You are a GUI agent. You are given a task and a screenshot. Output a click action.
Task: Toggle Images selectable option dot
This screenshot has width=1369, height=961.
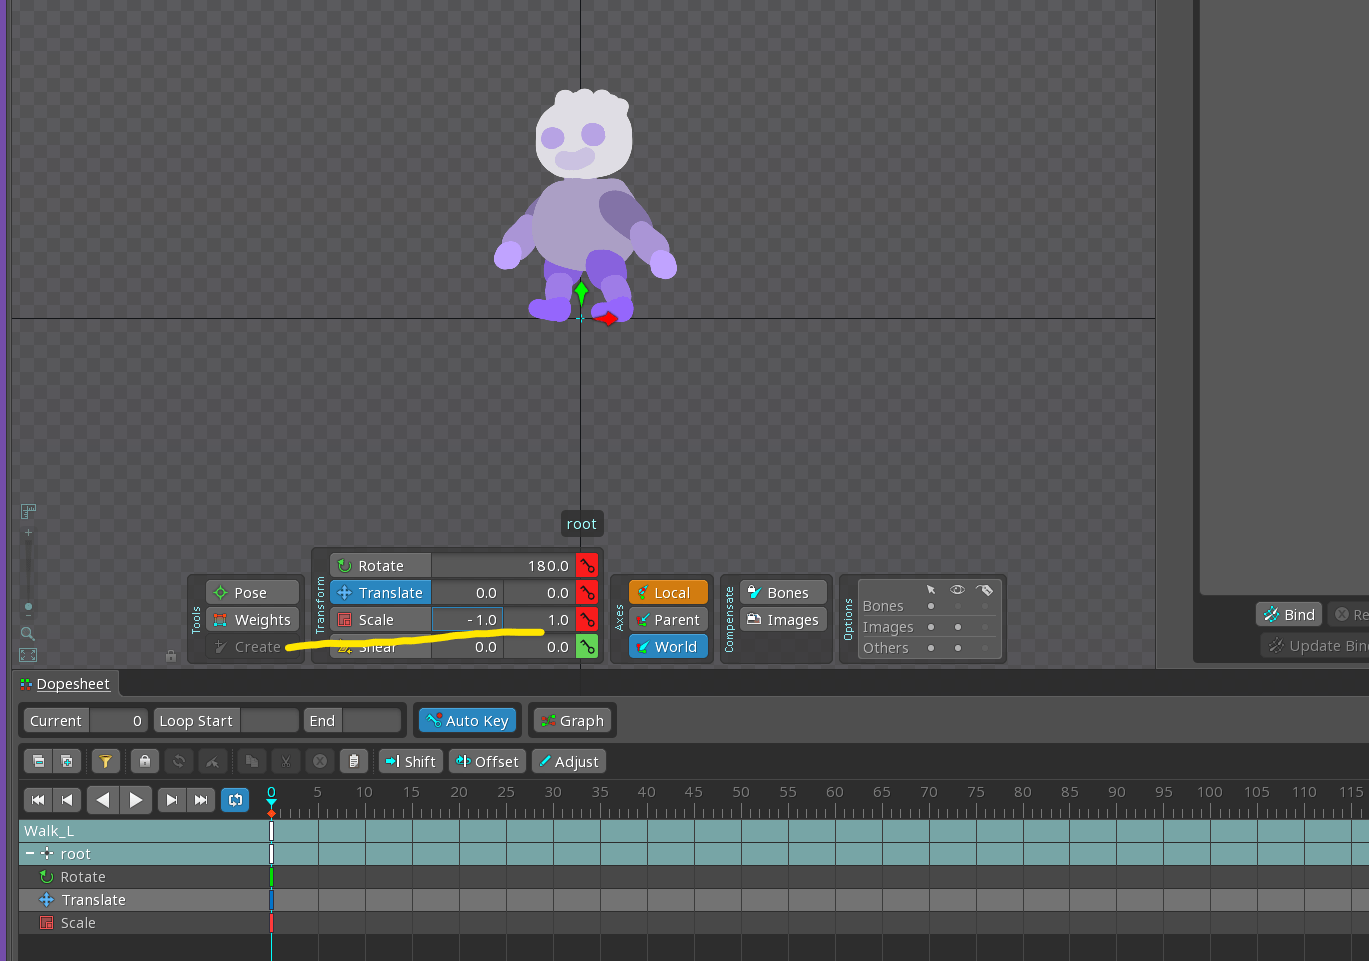931,627
